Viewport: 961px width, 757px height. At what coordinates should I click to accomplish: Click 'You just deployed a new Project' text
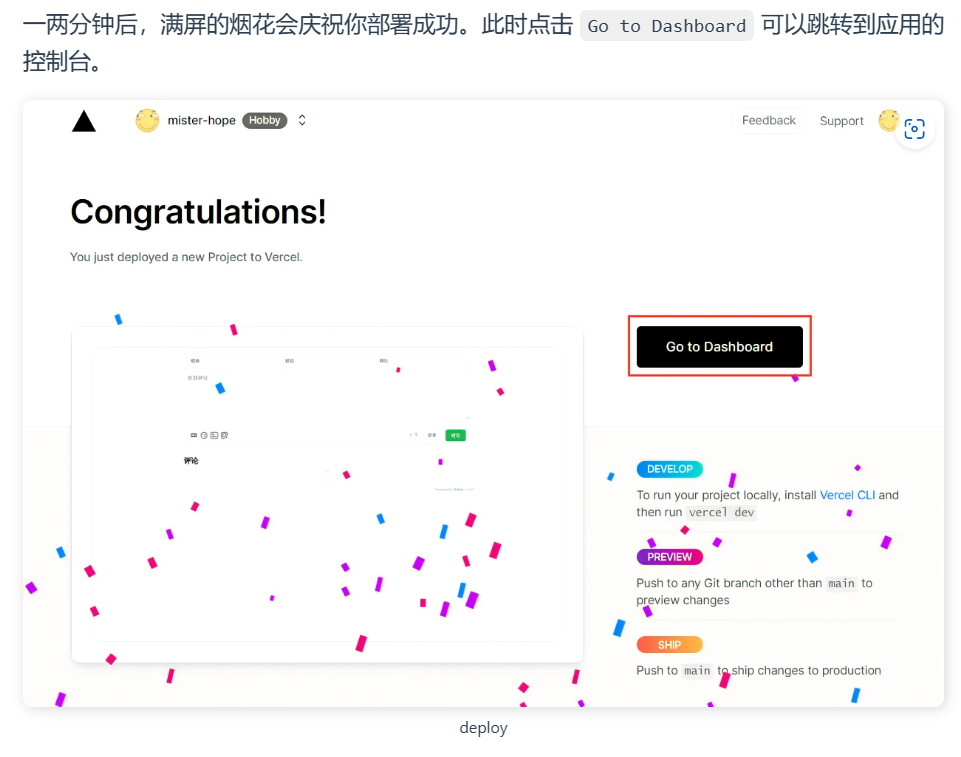[x=186, y=257]
